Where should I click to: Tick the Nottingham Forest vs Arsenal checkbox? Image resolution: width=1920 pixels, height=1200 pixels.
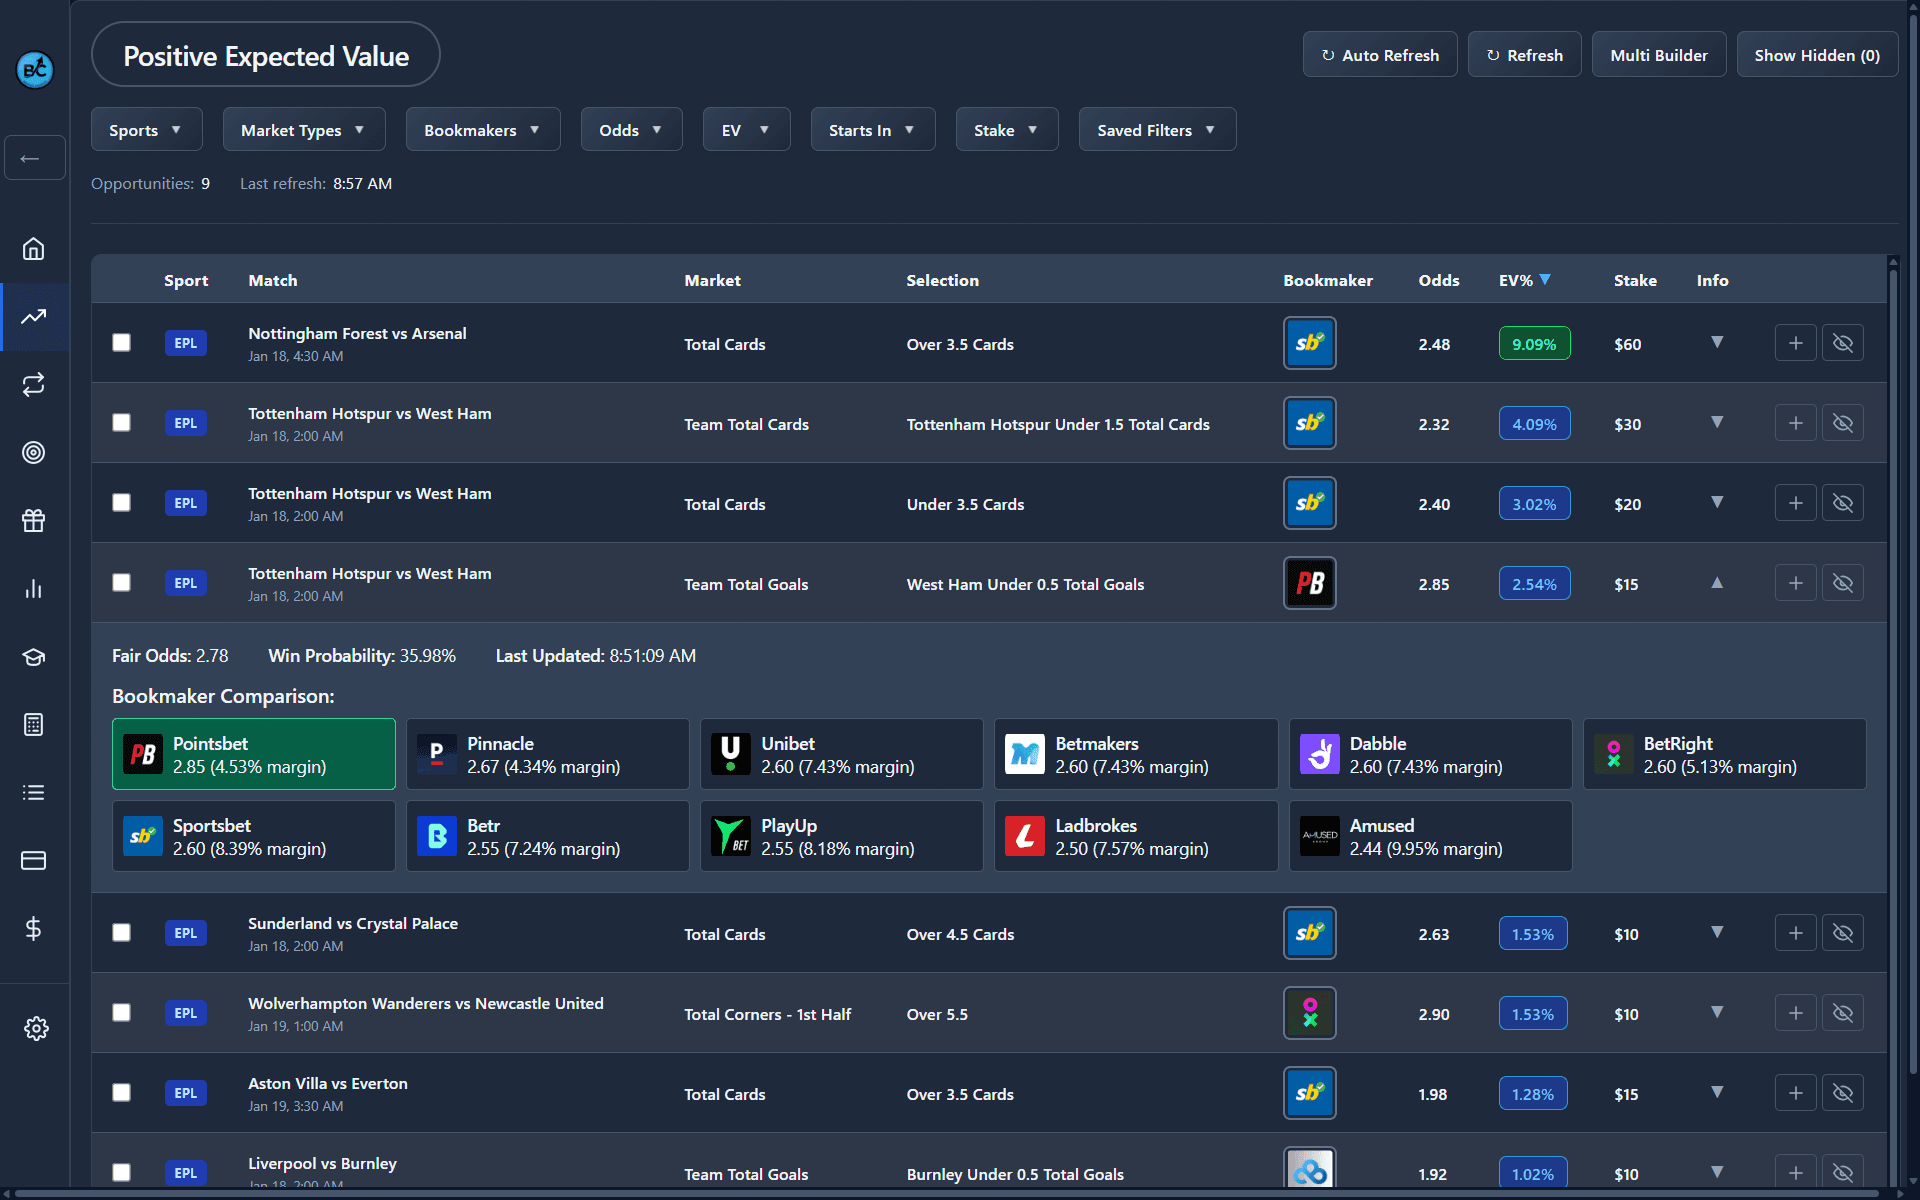[x=121, y=343]
